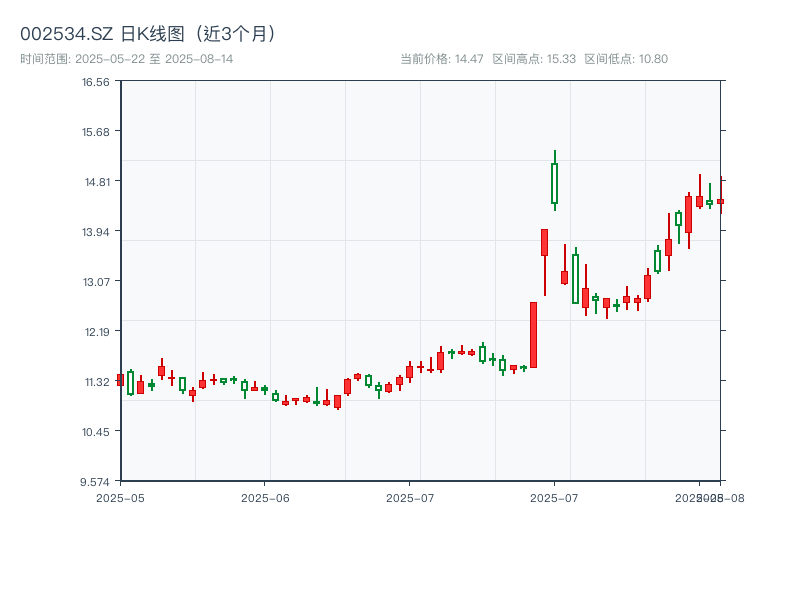The image size is (800, 600).
Task: Click the last candle at the chart's right edge
Action: click(x=720, y=201)
